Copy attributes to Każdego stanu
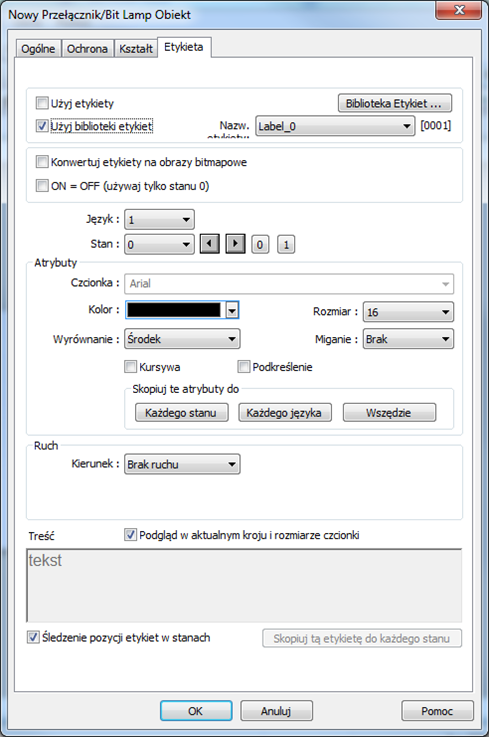The height and width of the screenshot is (737, 489). [x=181, y=413]
